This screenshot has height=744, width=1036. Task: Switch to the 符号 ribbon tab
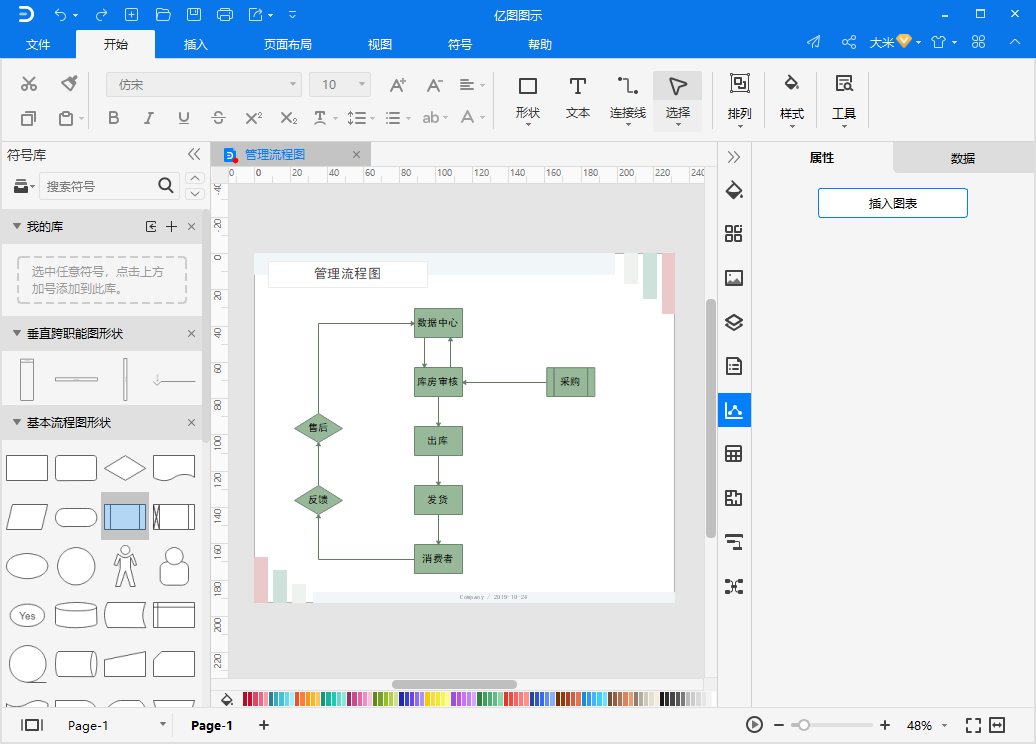point(460,44)
